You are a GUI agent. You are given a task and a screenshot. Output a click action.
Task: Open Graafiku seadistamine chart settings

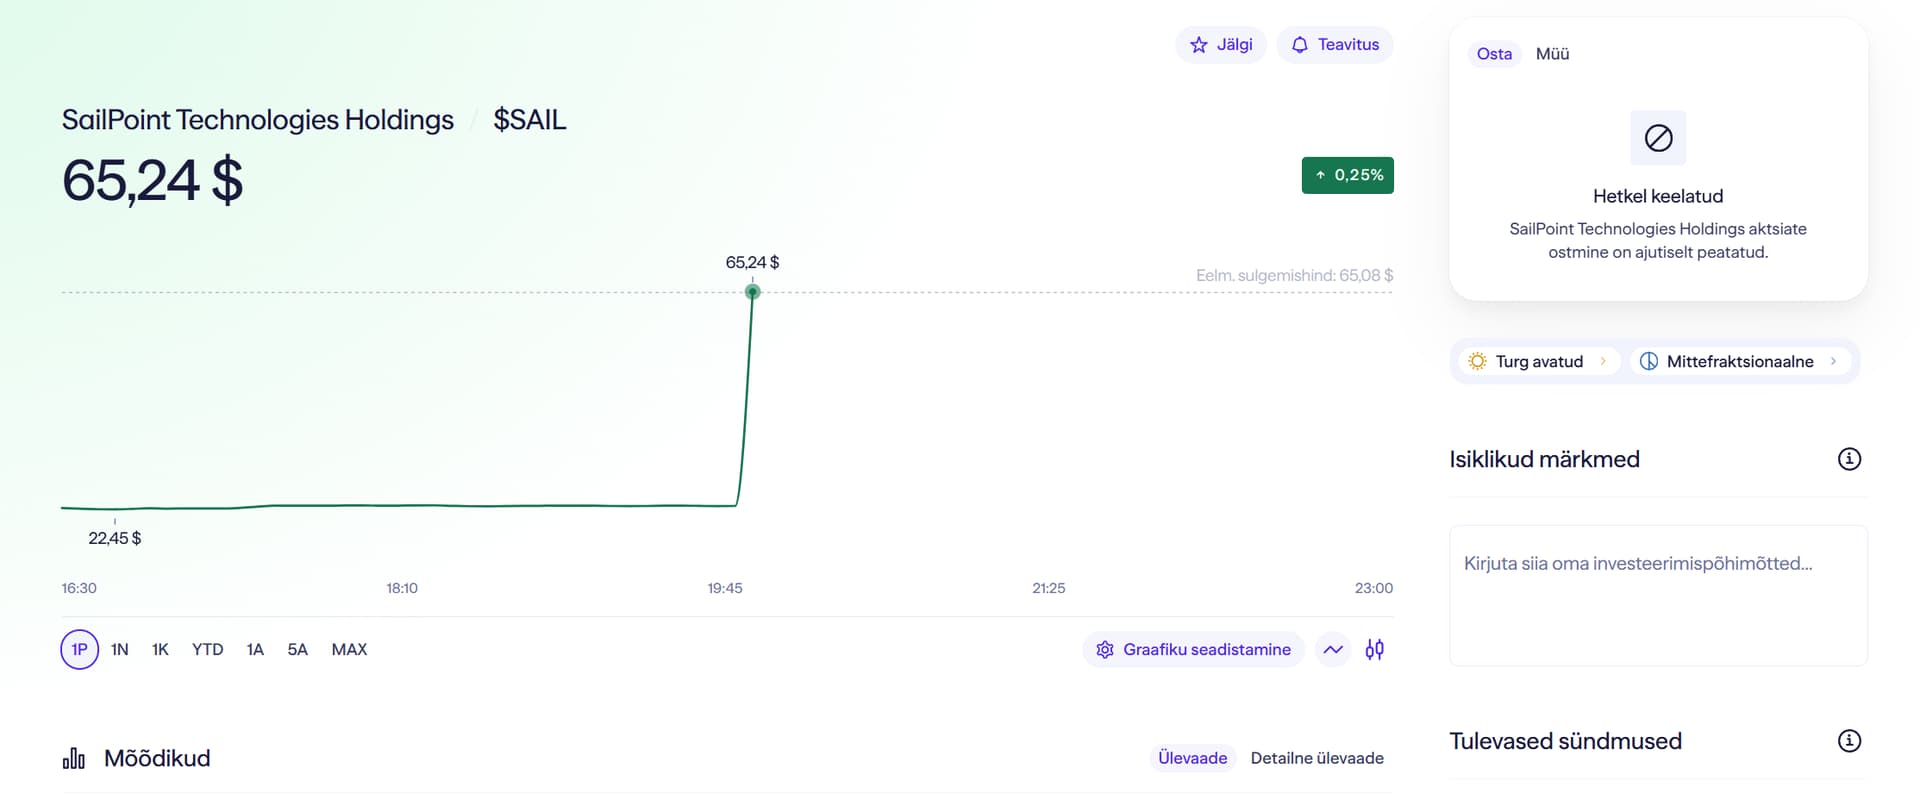coord(1193,650)
